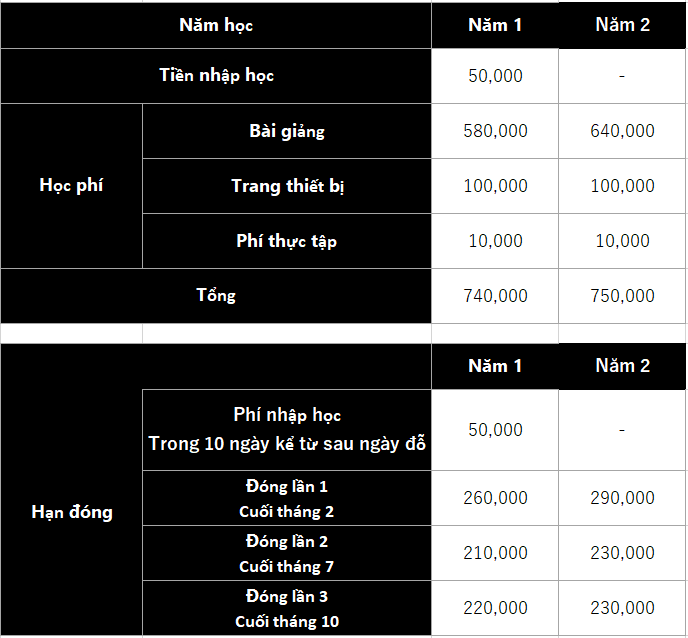Click the 580,000 tuition value
This screenshot has width=688, height=638.
(495, 131)
